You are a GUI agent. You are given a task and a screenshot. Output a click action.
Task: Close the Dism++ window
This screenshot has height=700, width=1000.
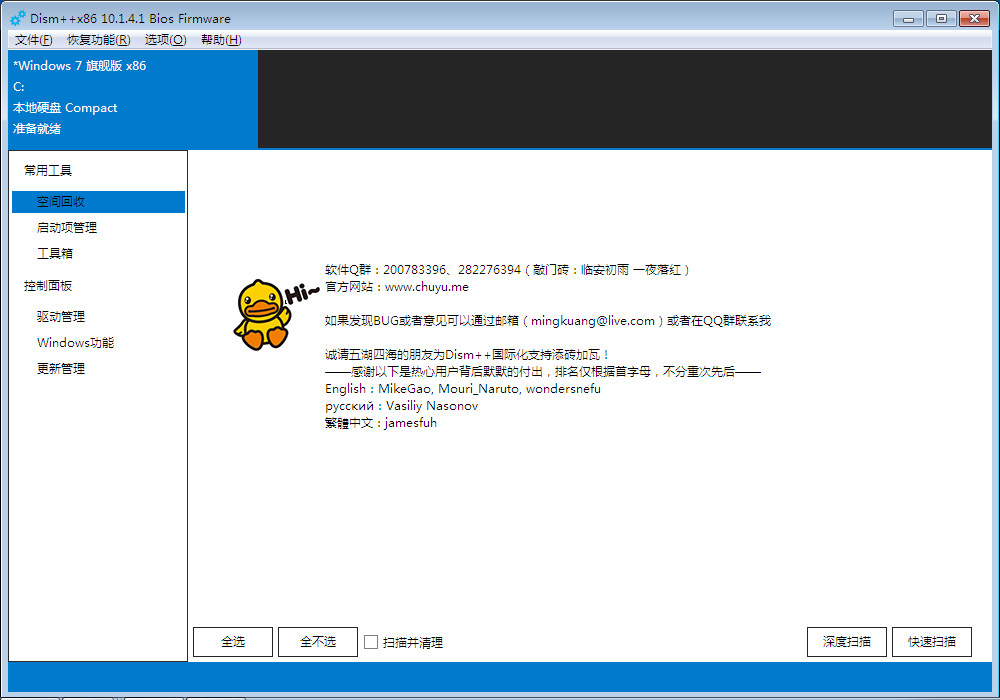(974, 18)
